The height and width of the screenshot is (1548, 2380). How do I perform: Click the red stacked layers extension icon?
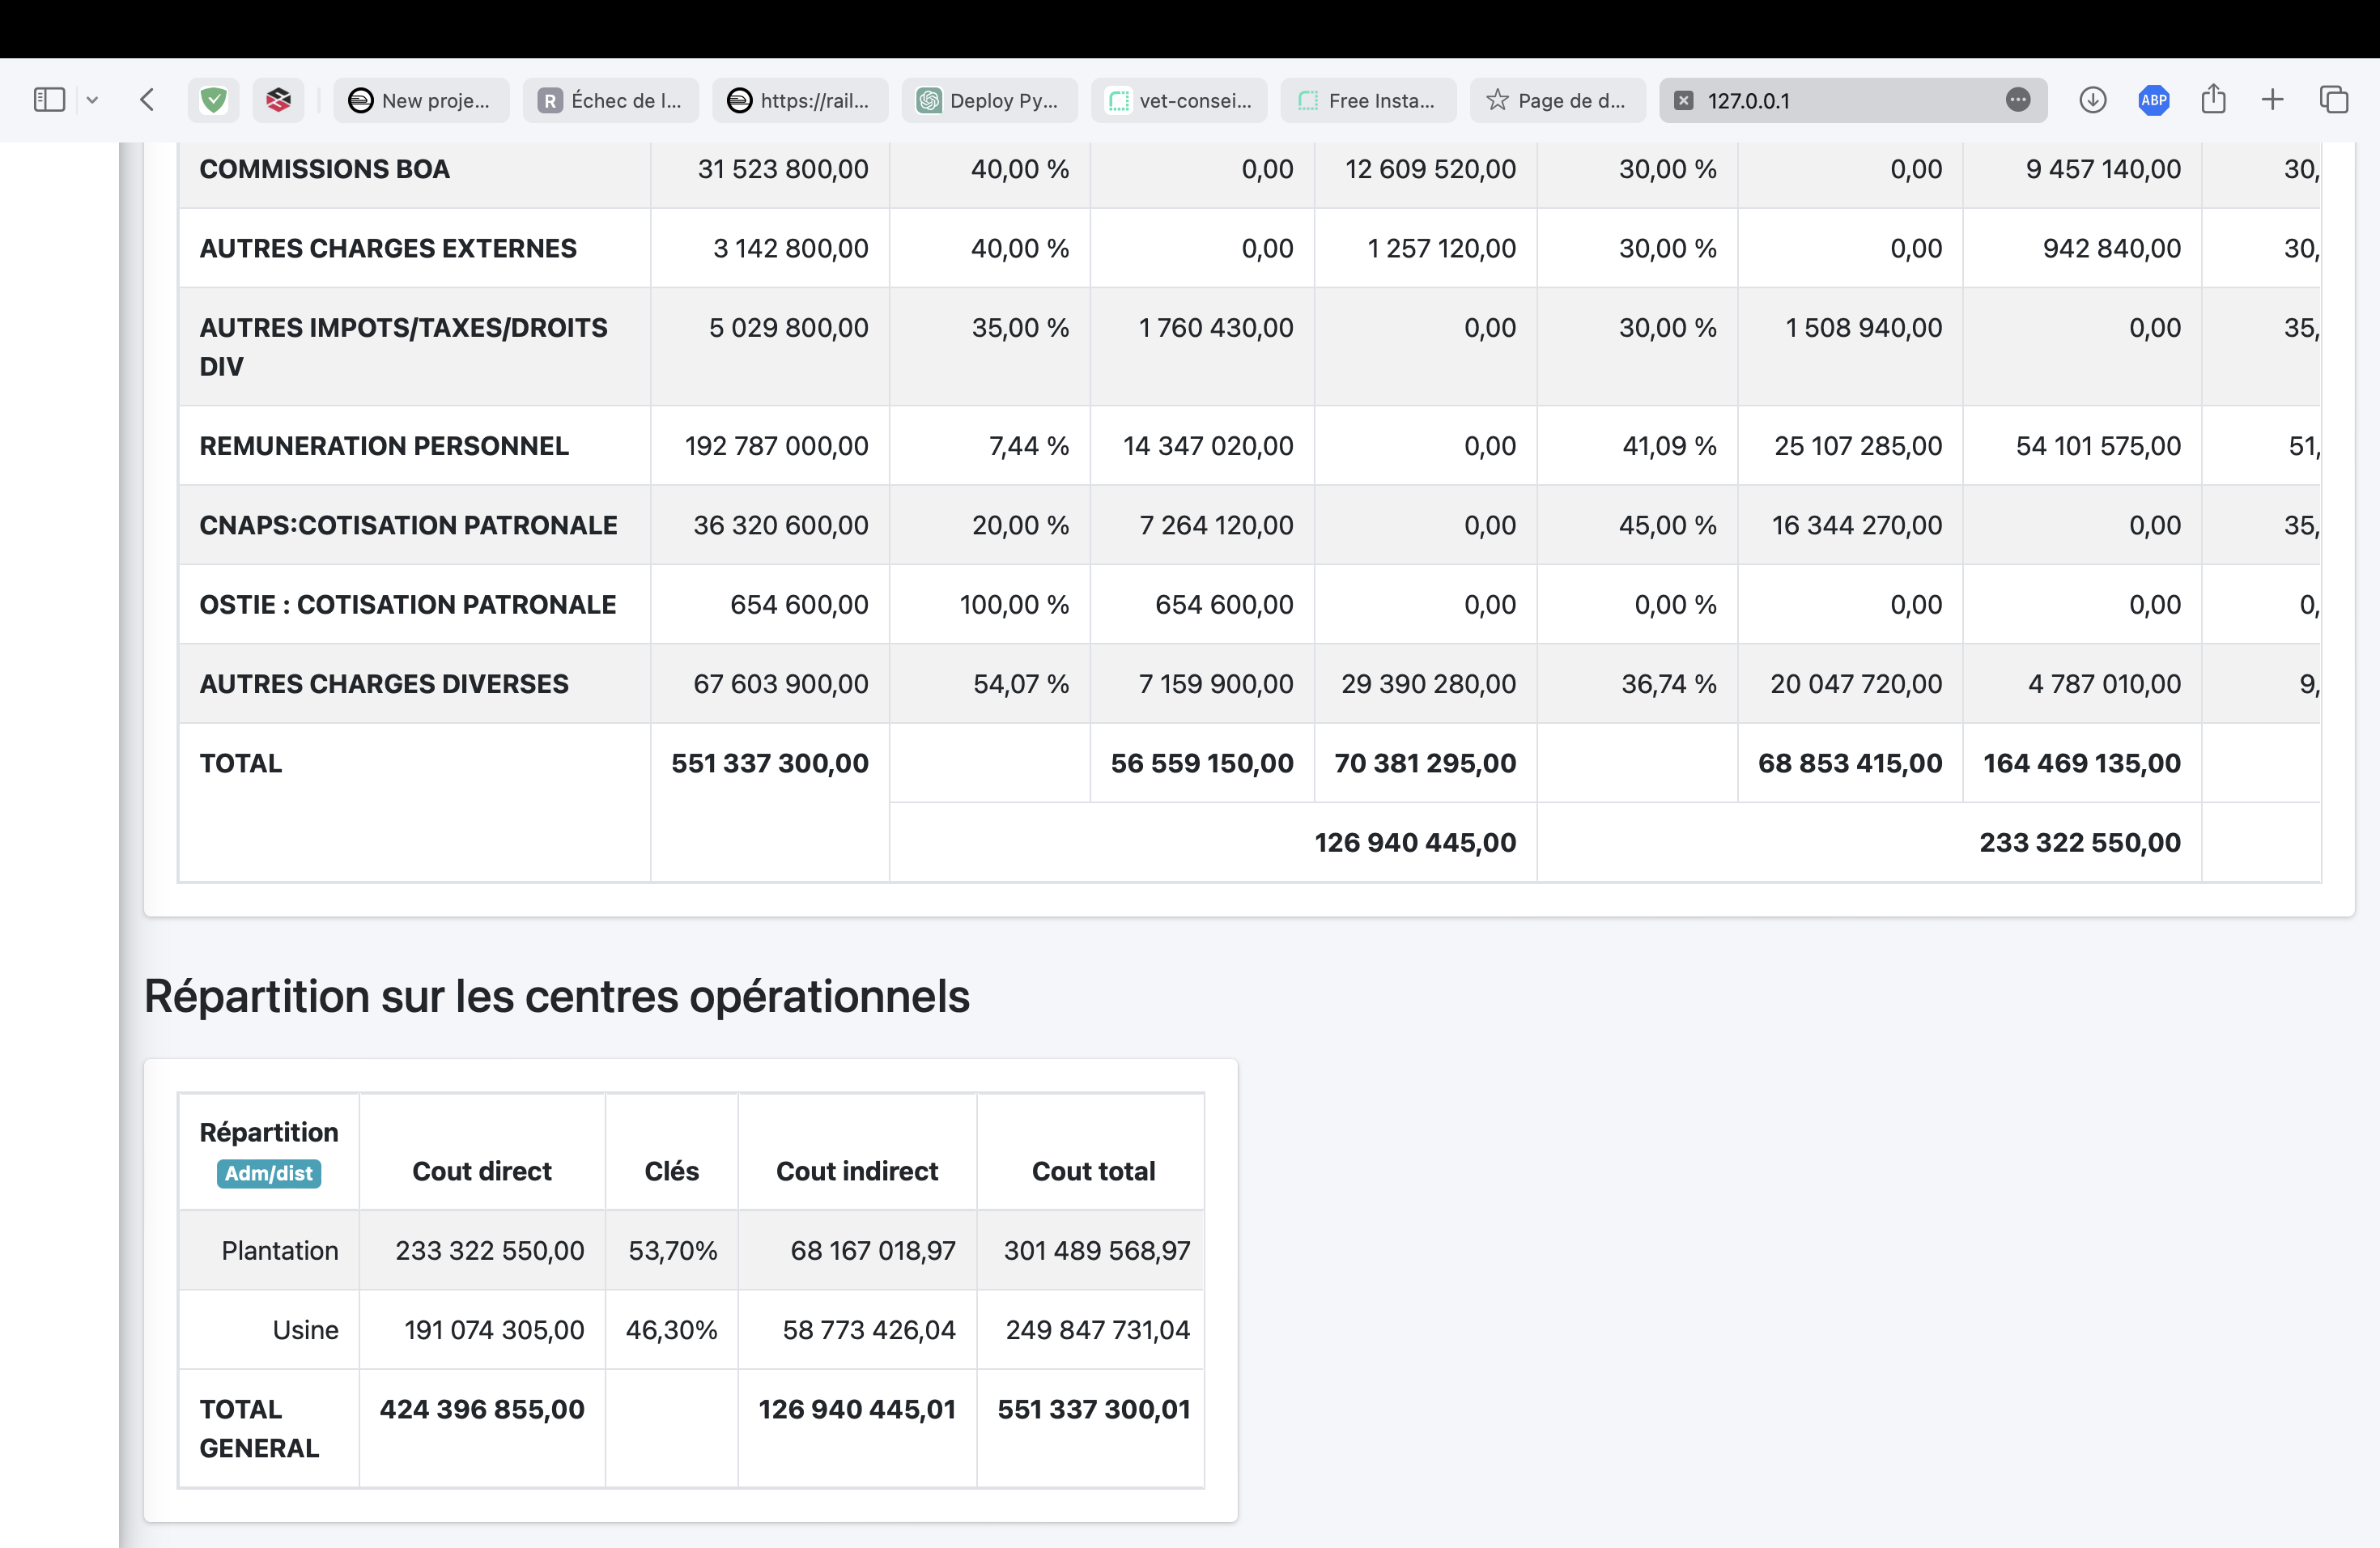coord(278,100)
